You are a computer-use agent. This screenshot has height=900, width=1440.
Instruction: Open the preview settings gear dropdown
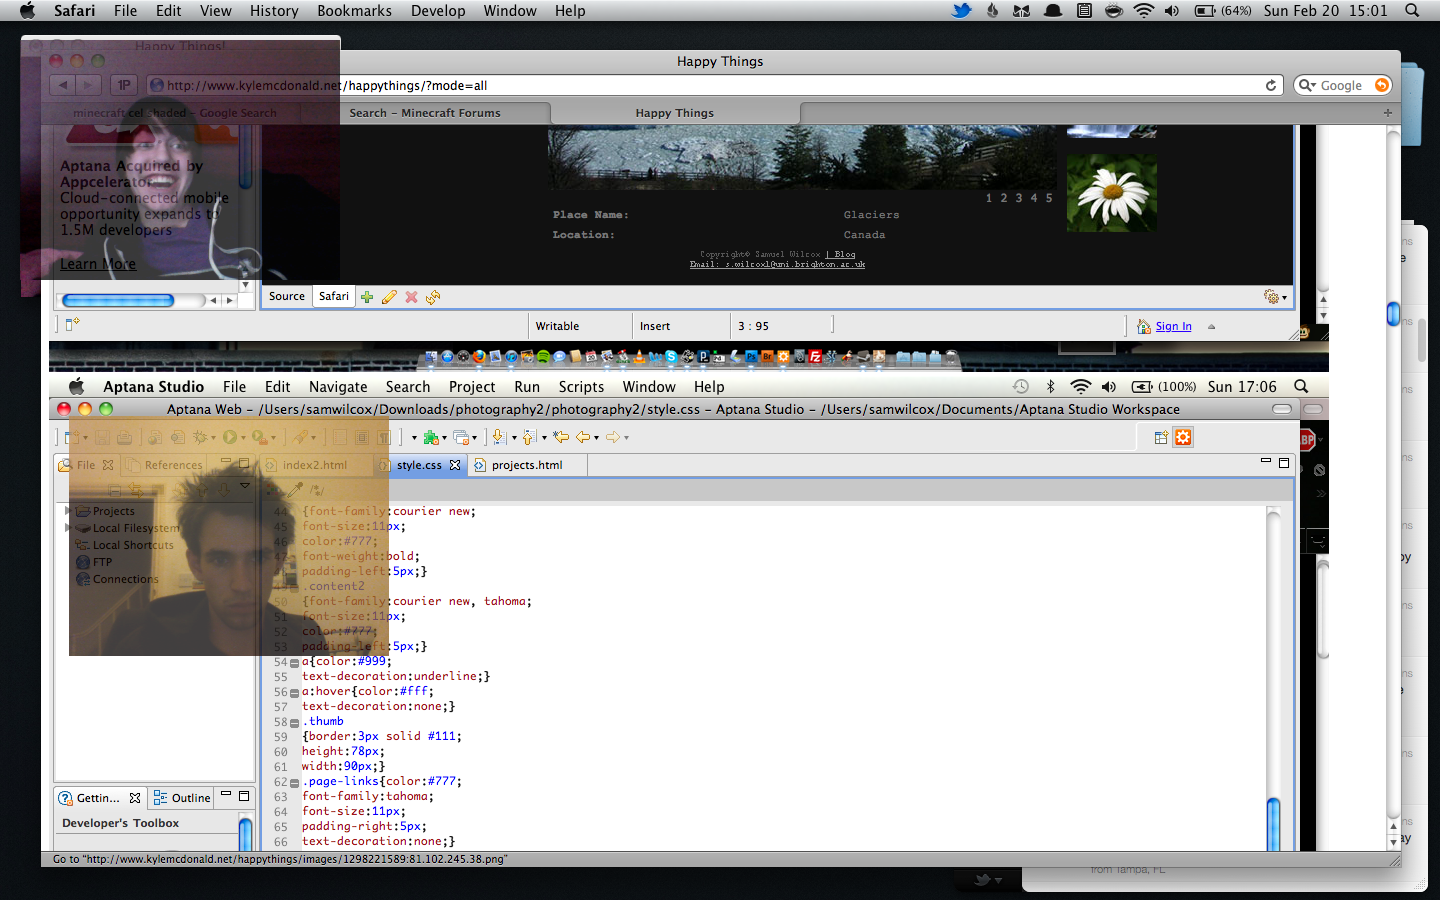click(x=1275, y=297)
